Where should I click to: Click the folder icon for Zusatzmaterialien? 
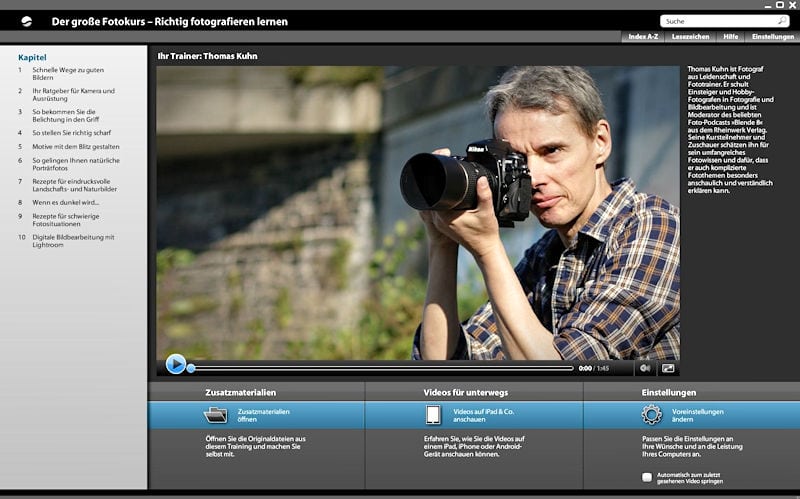[216, 415]
